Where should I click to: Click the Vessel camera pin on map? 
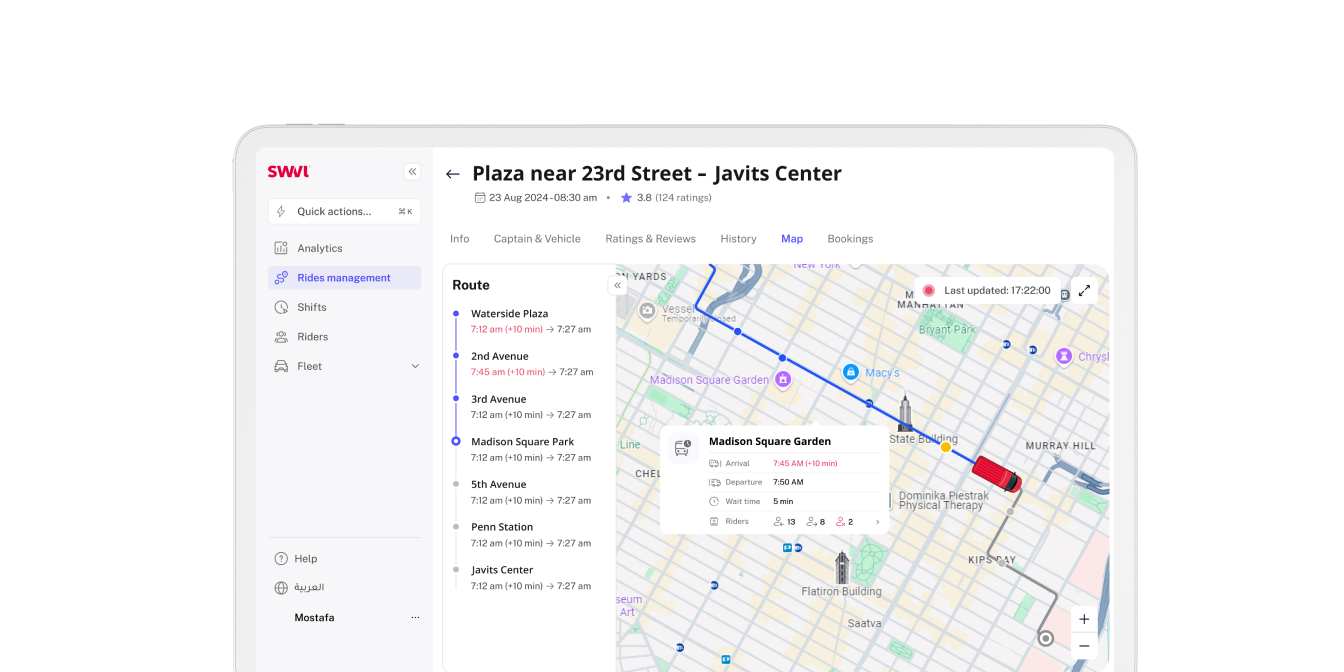coord(648,310)
